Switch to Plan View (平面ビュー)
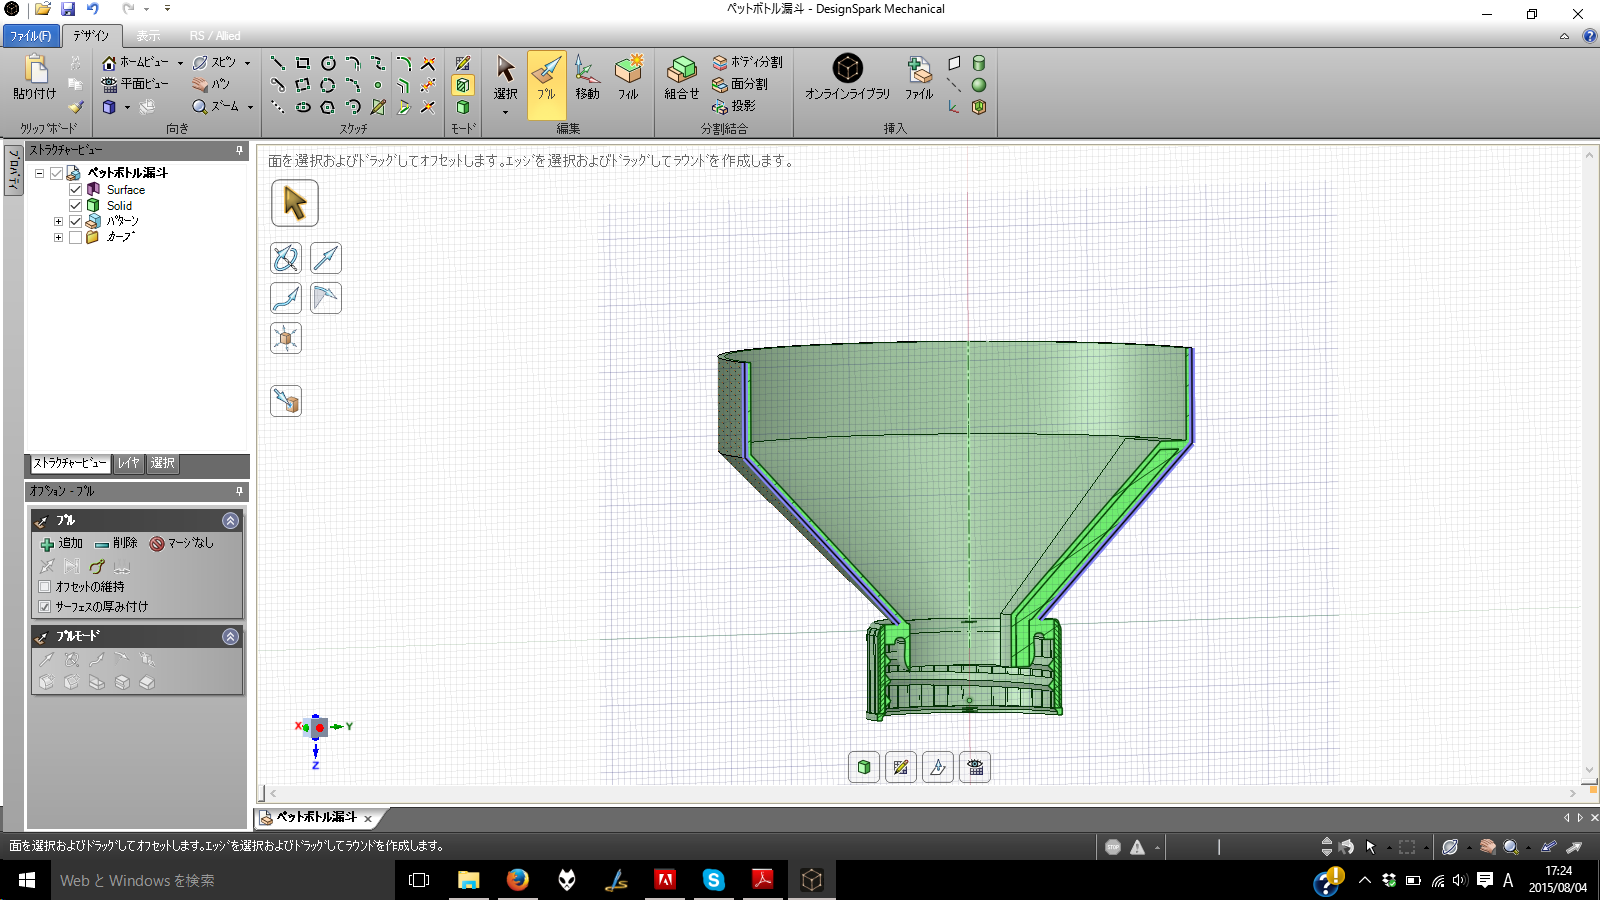Viewport: 1600px width, 900px height. point(135,84)
